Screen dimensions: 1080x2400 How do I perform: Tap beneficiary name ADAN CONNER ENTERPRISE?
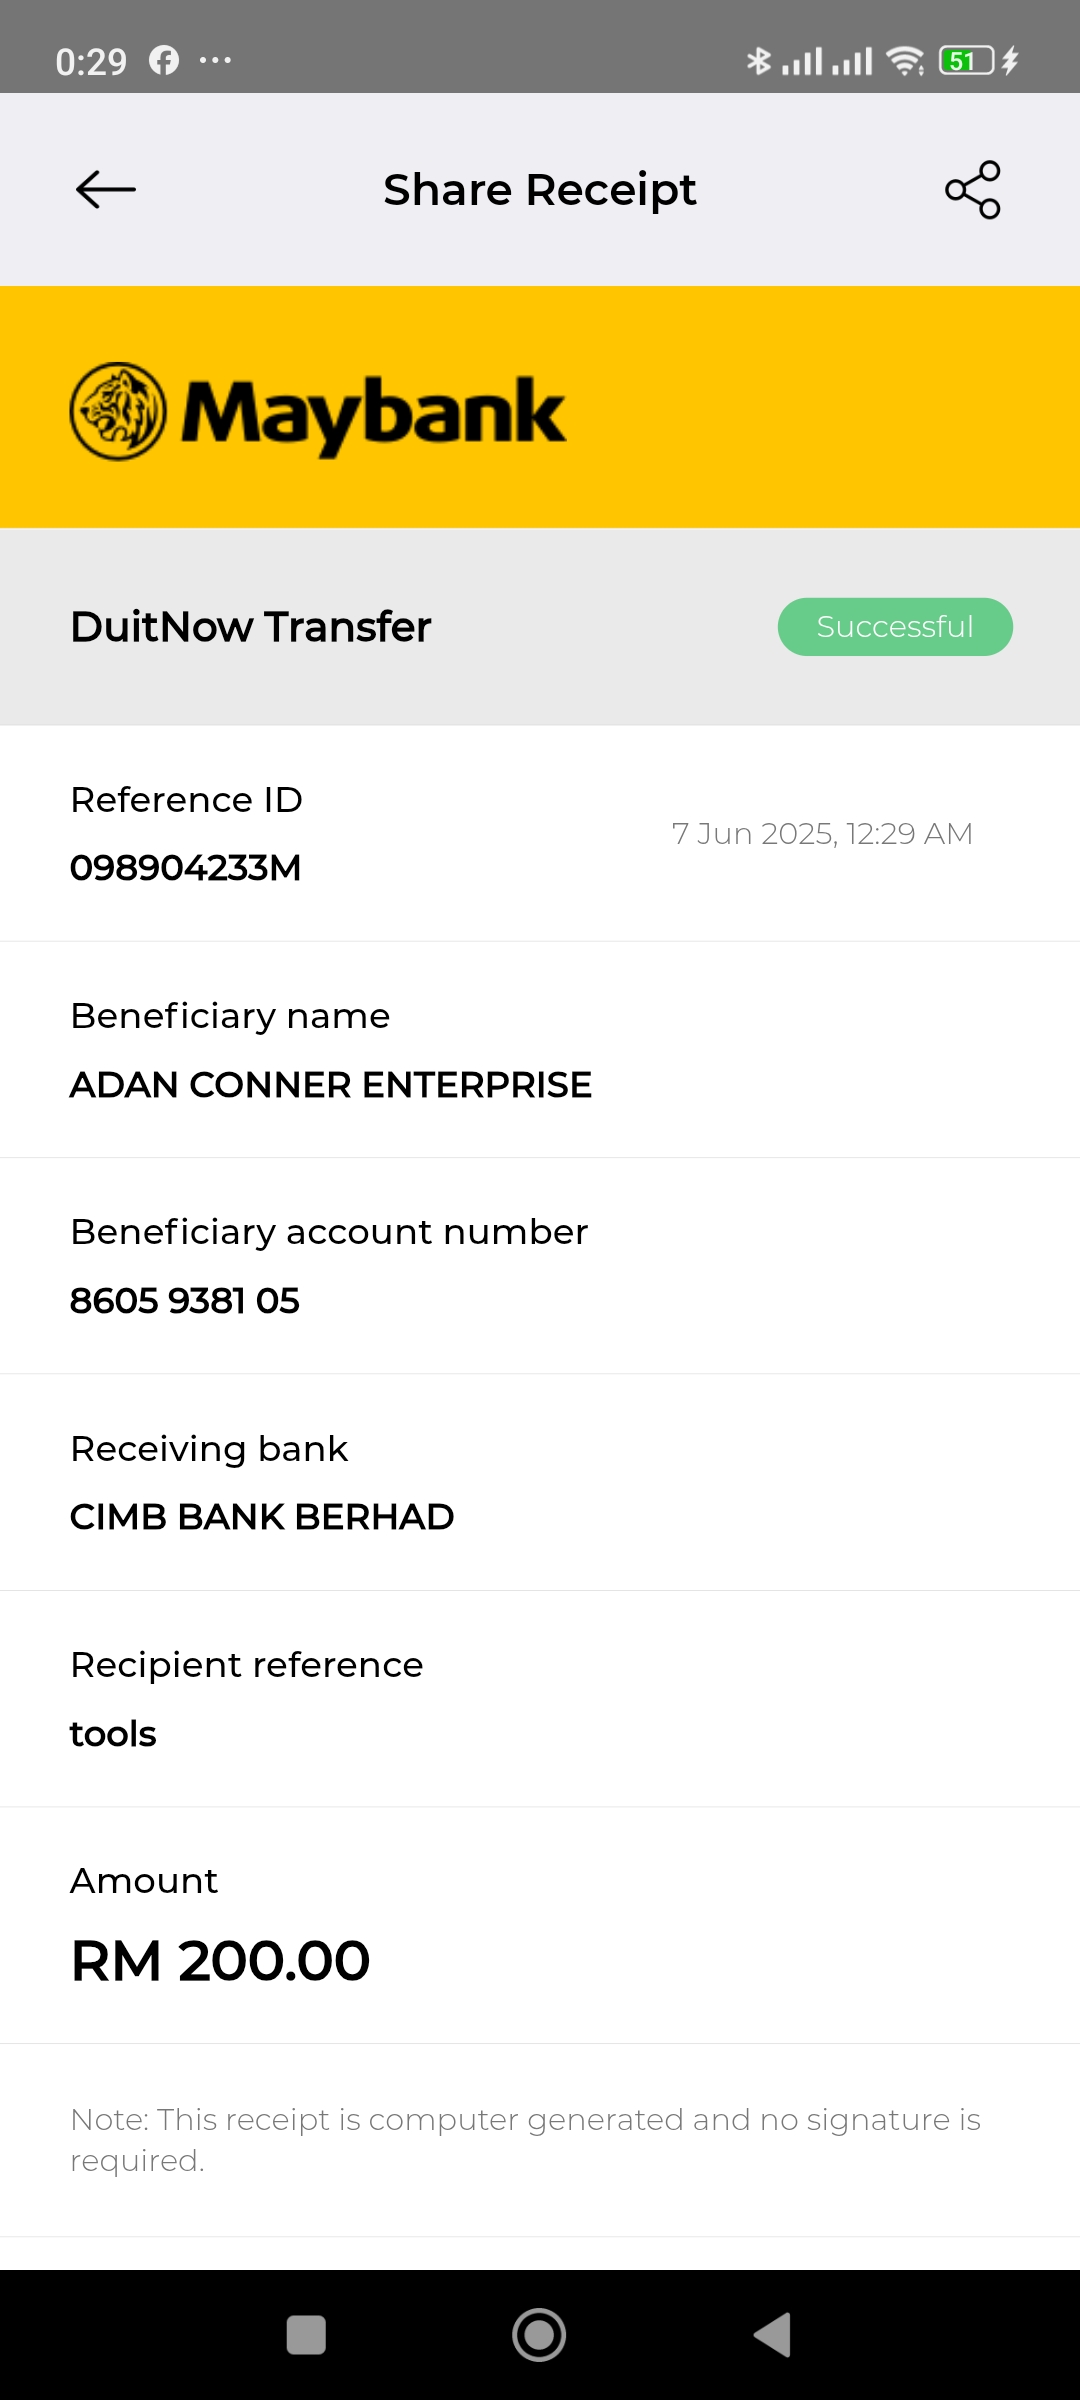tap(331, 1085)
